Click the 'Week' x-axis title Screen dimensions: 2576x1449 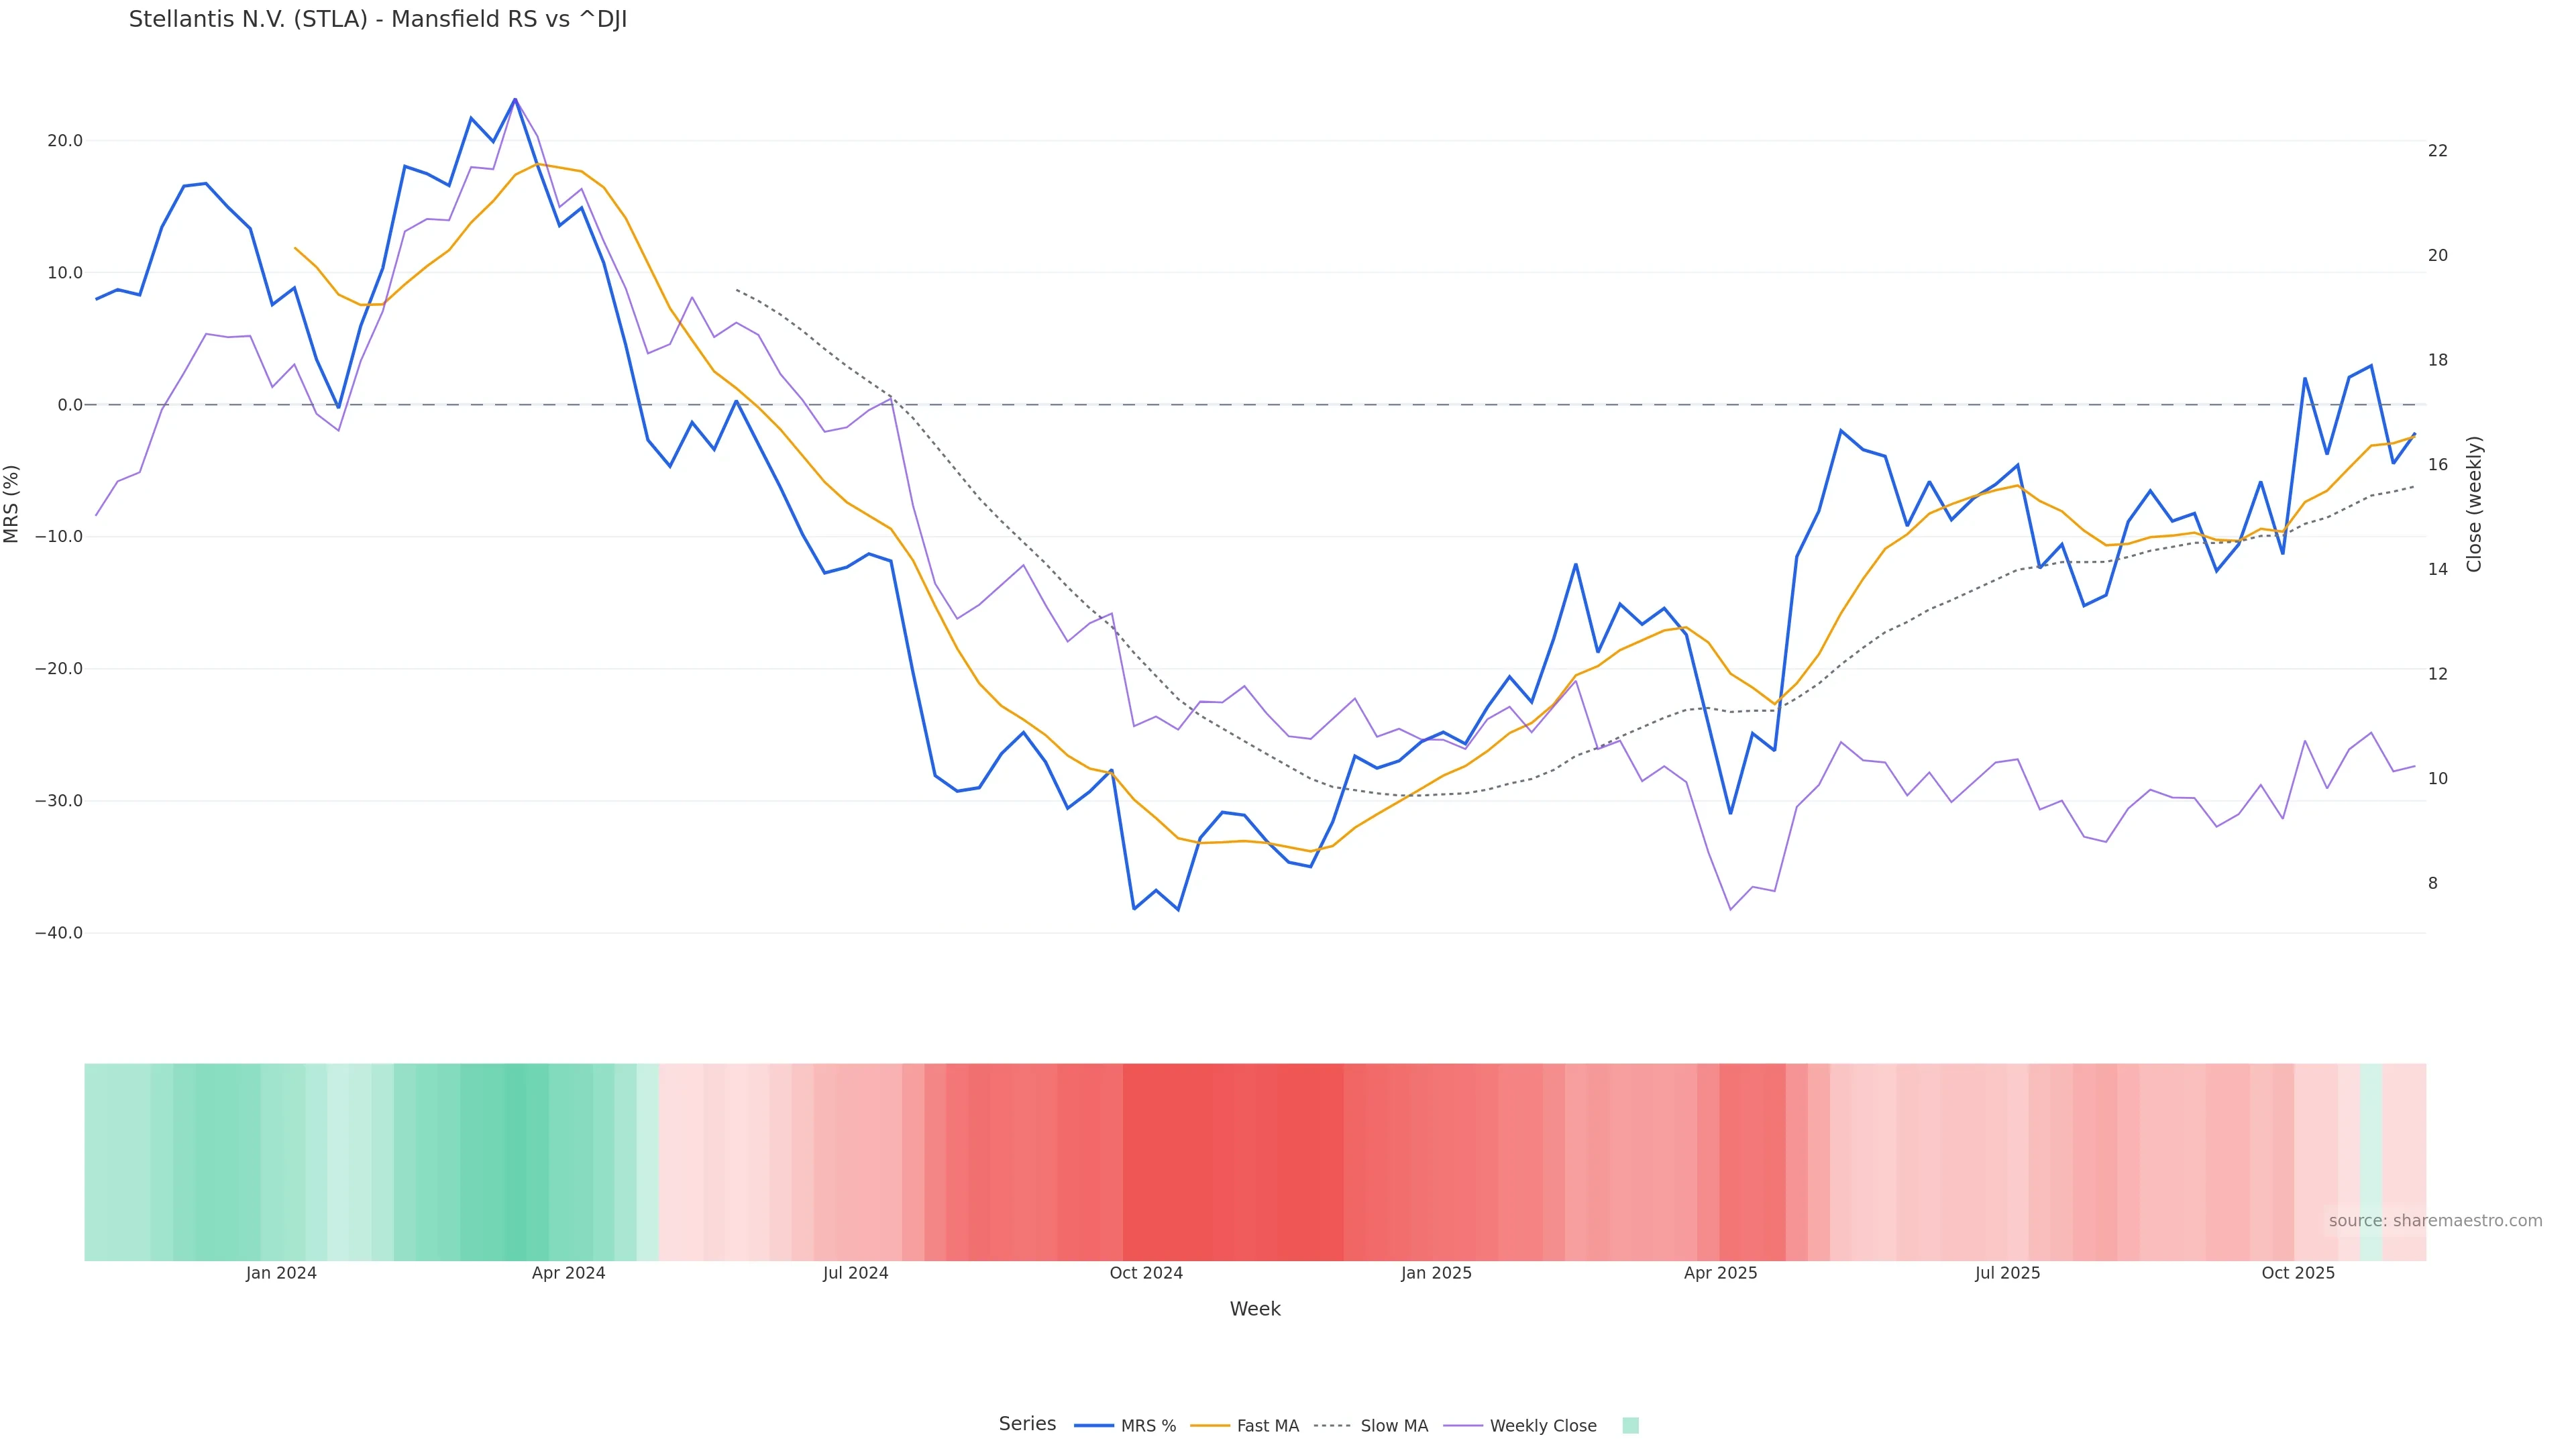click(x=1255, y=1309)
